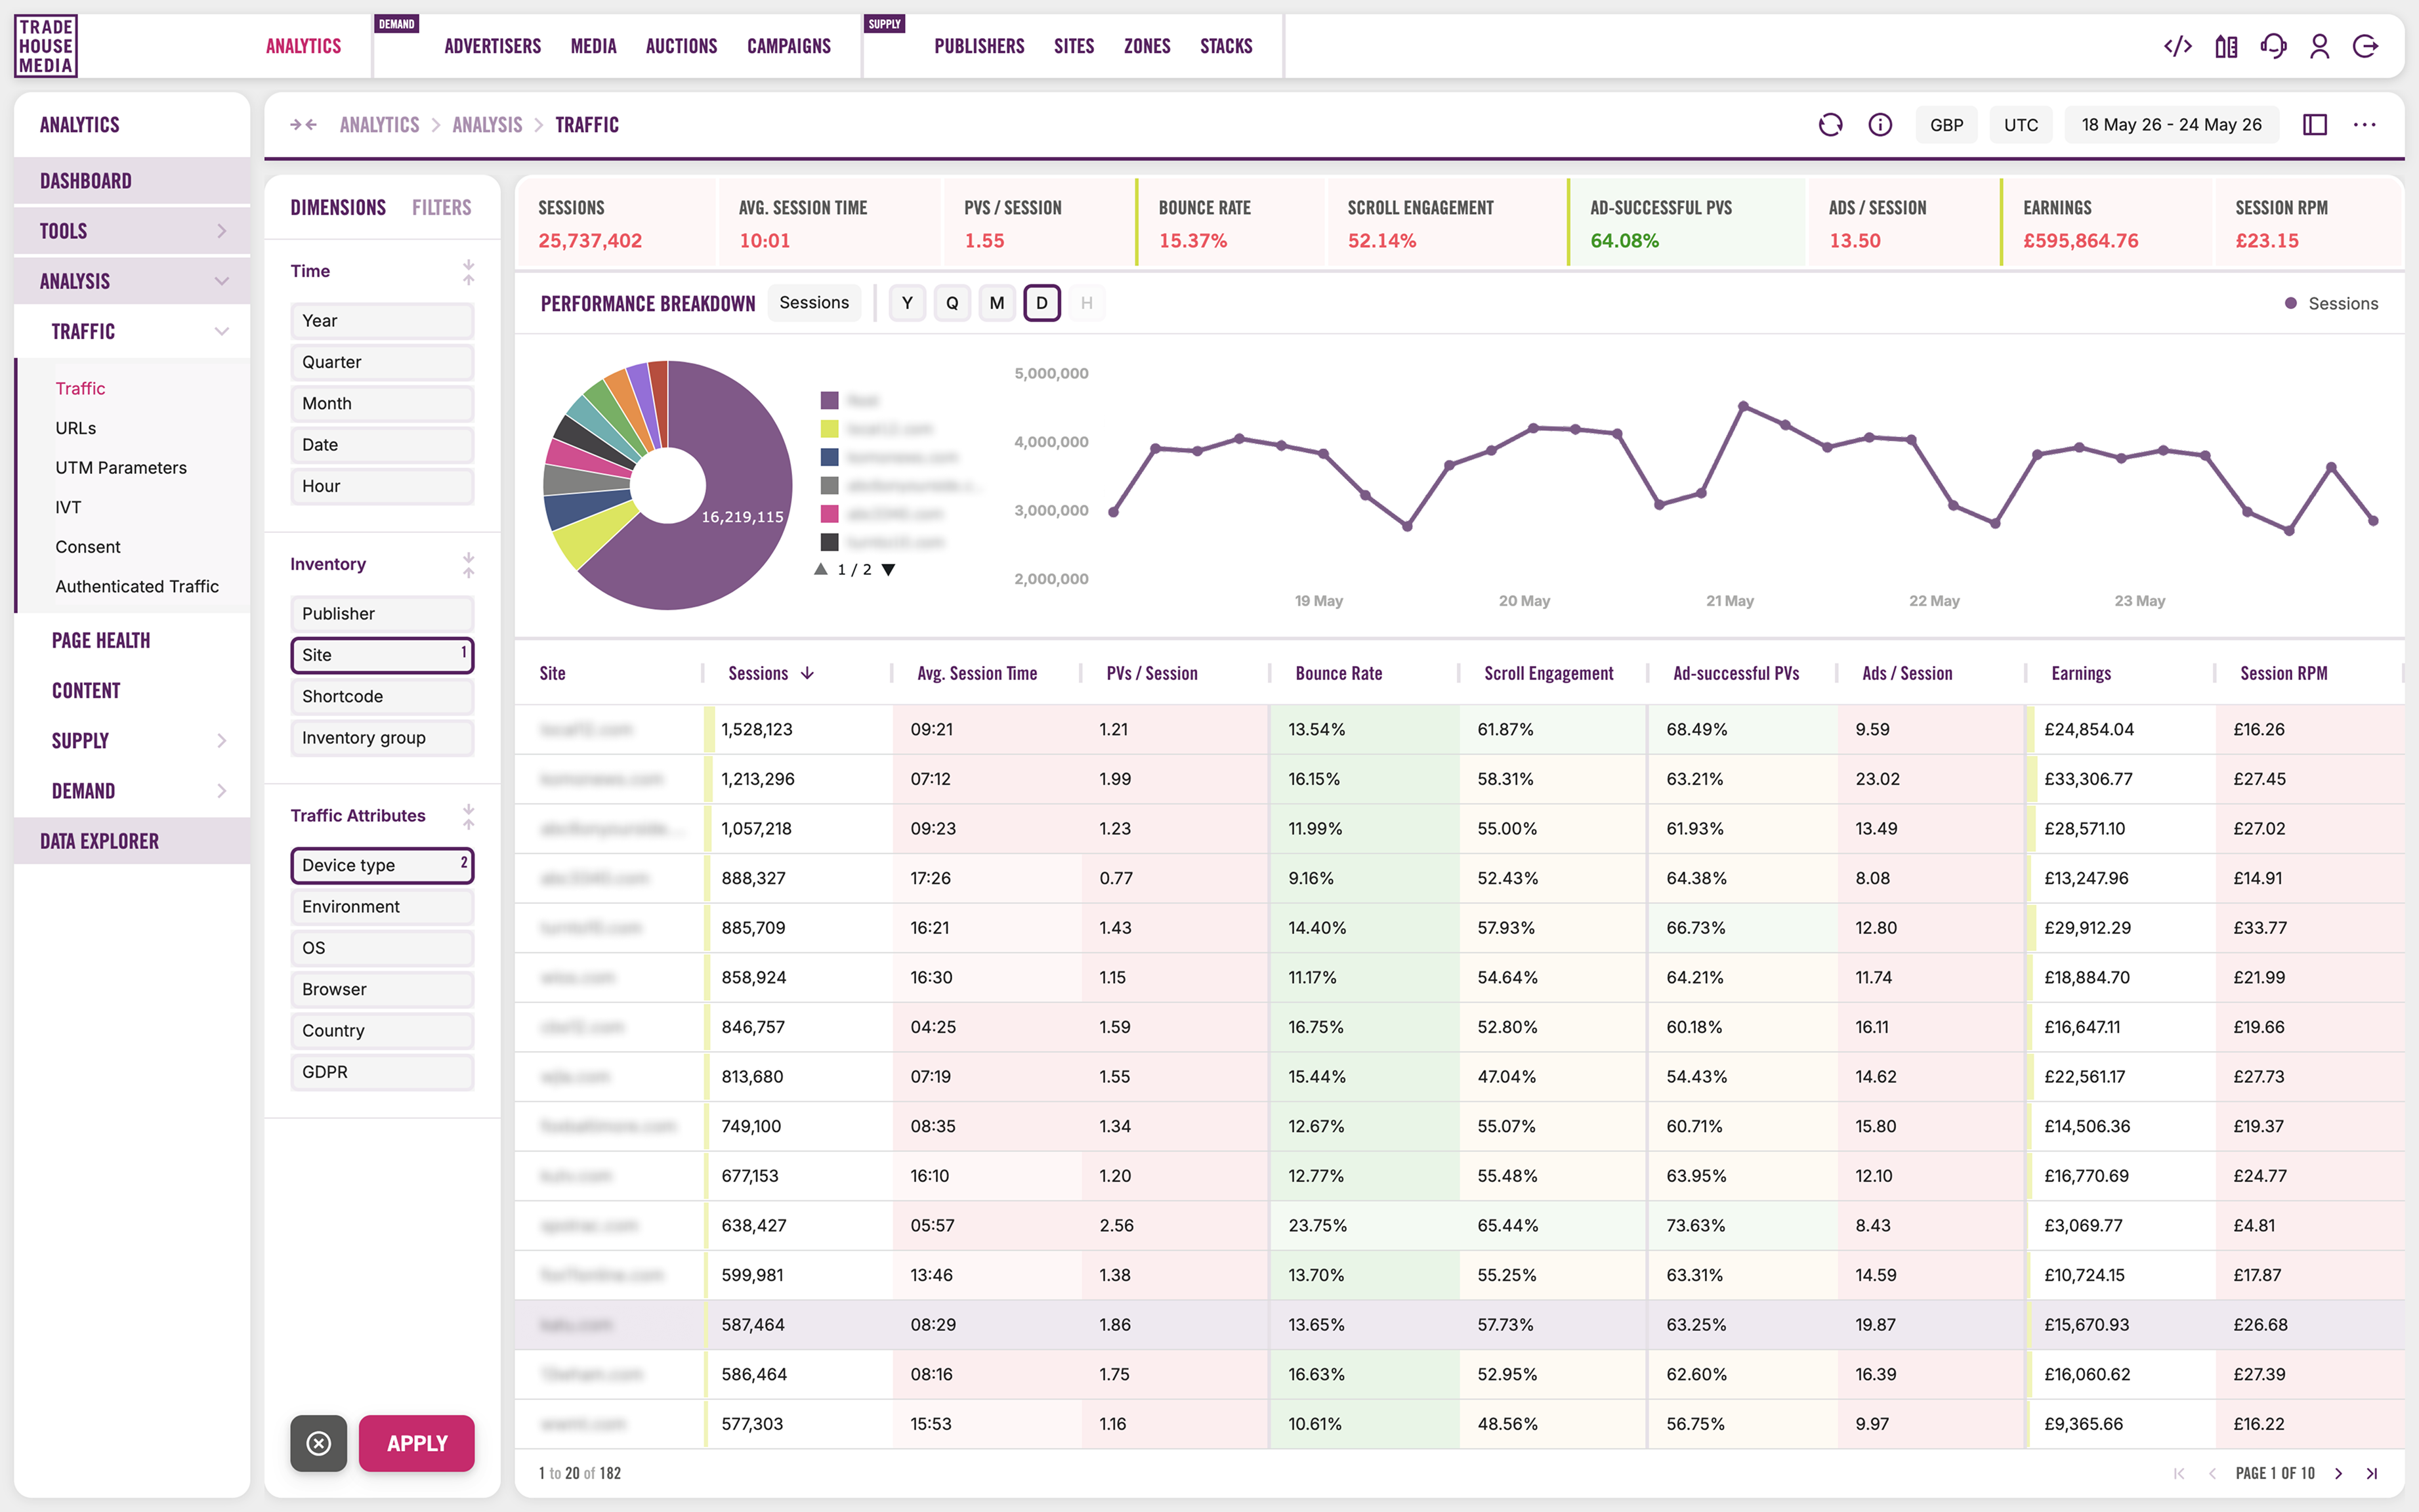Expand the Supply sidebar section
This screenshot has height=1512, width=2419.
pos(132,741)
